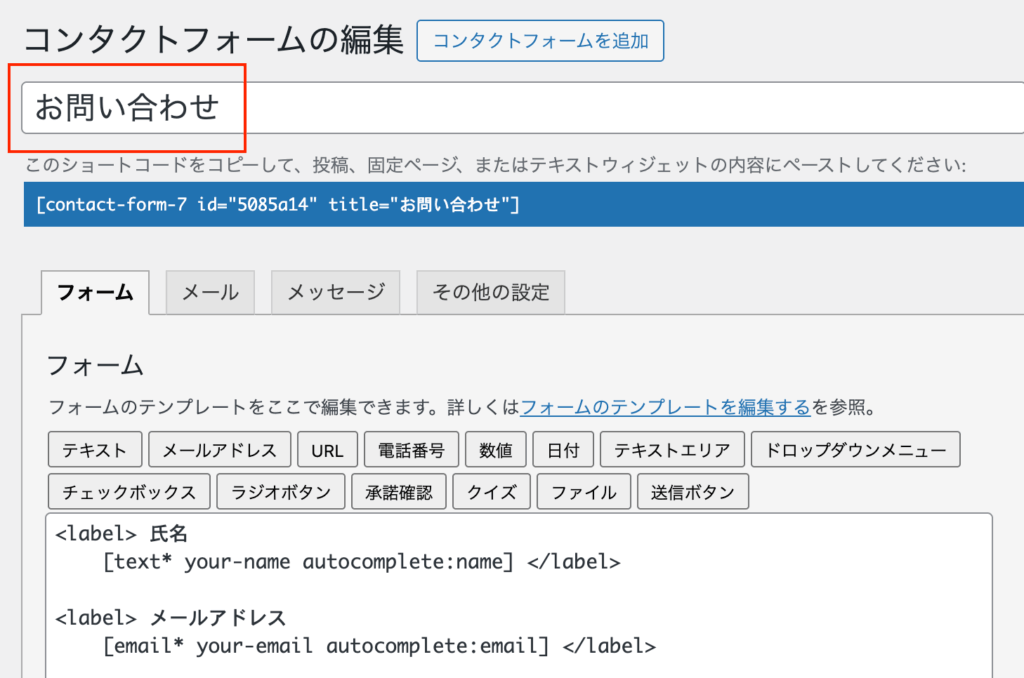Insert a ドロップダウンメニュー tag
This screenshot has height=678, width=1024.
[x=855, y=450]
